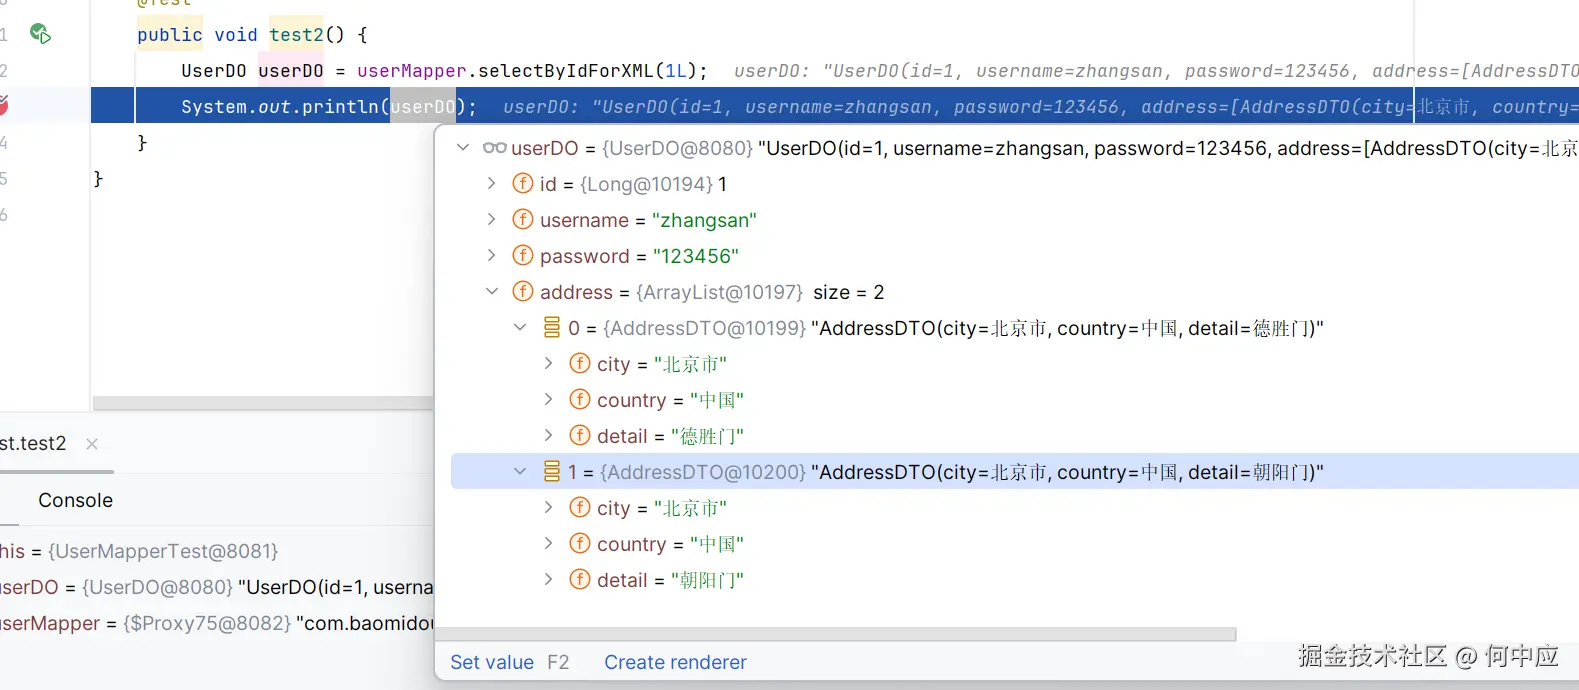Click the userMapper identifier in the editor
Viewport: 1579px width, 690px height.
click(412, 71)
